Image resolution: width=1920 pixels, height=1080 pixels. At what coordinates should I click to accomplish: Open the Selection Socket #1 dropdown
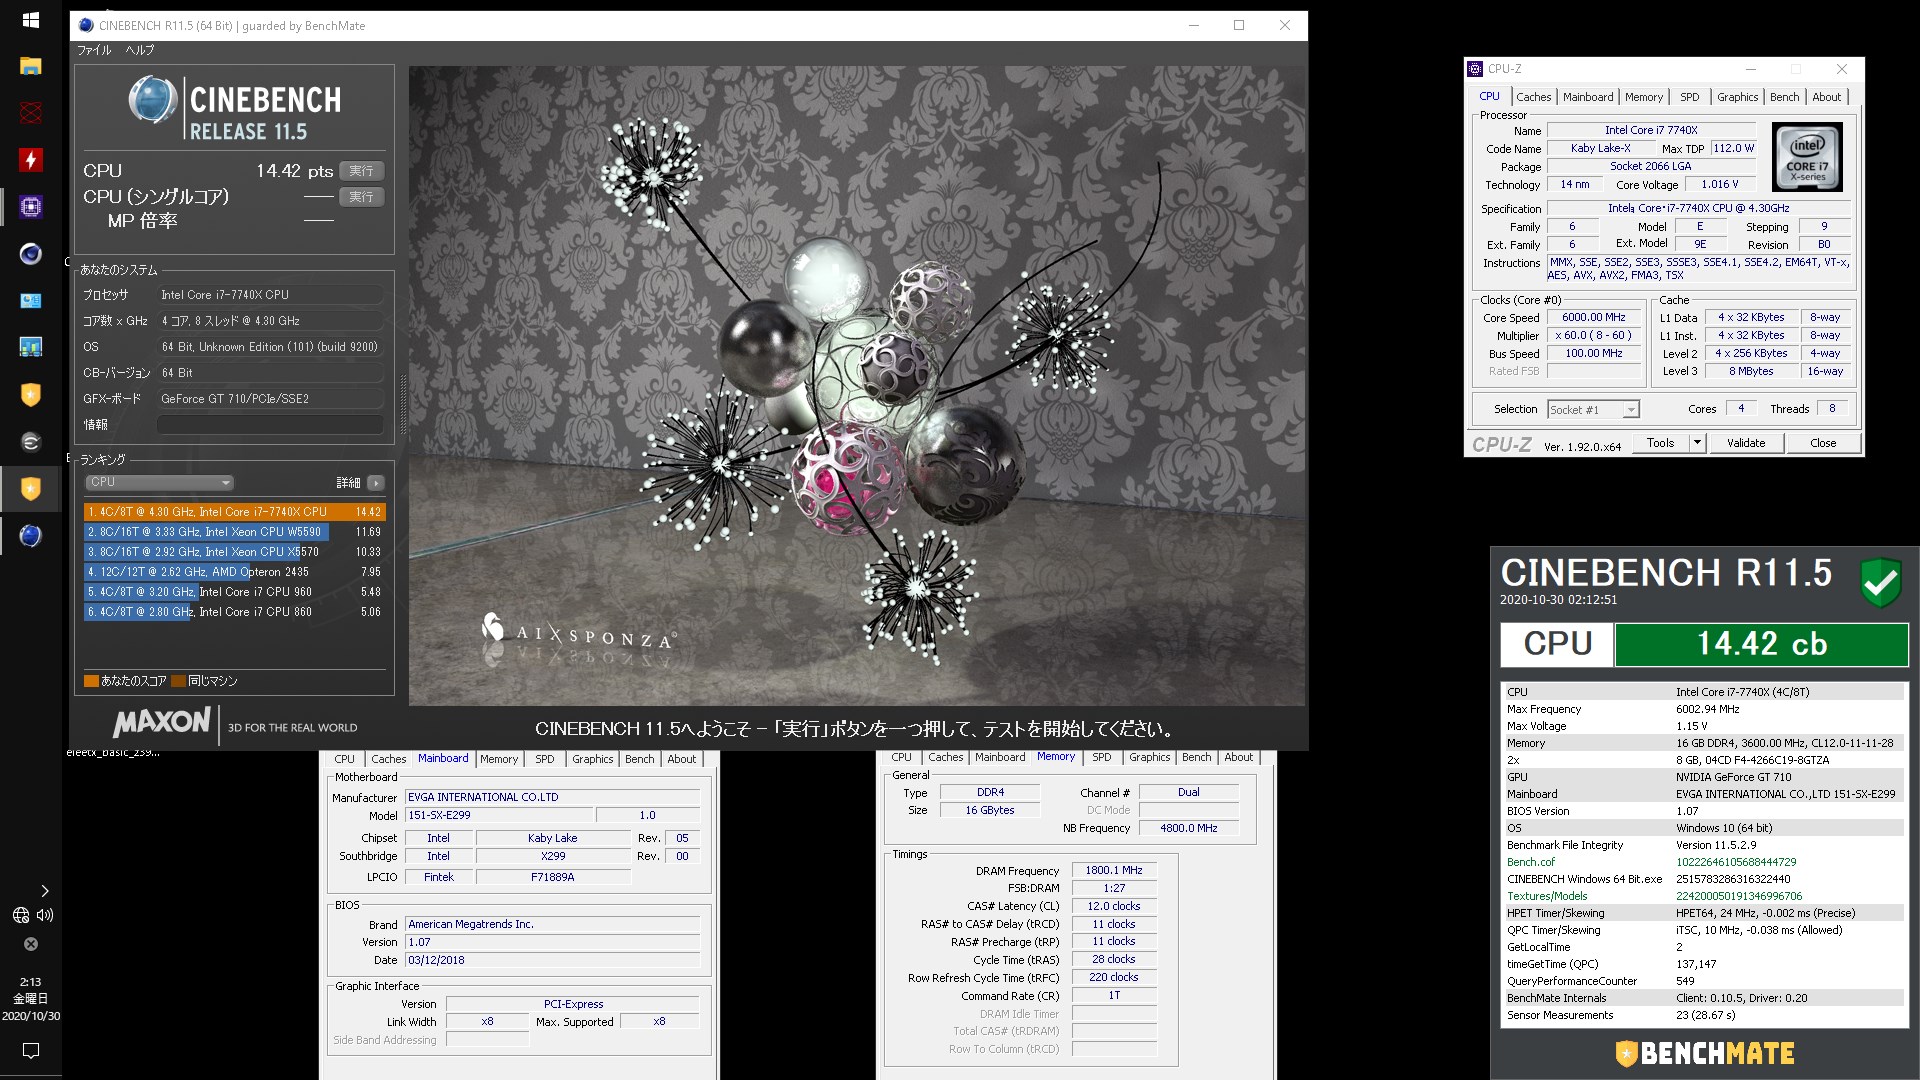1593,409
